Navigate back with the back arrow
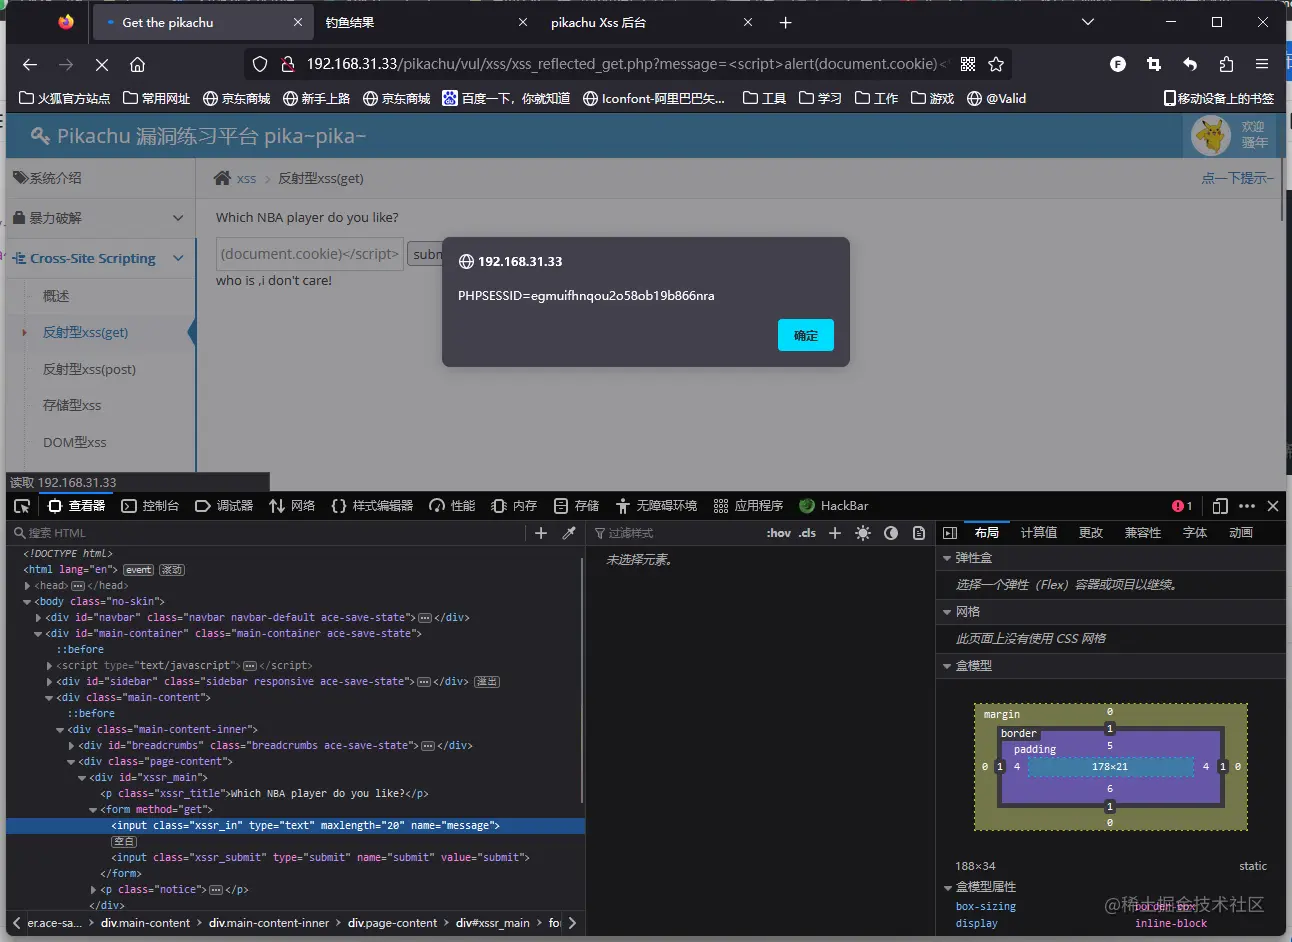Viewport: 1292px width, 942px height. click(x=30, y=64)
